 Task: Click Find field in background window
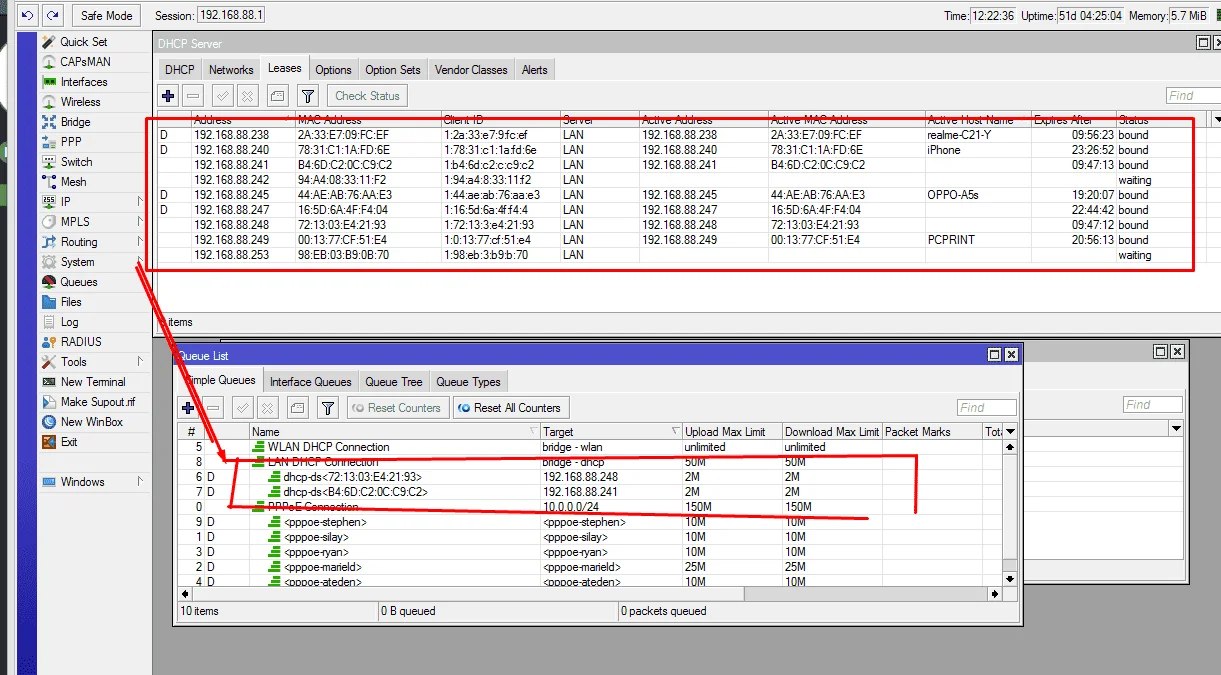click(x=1152, y=404)
